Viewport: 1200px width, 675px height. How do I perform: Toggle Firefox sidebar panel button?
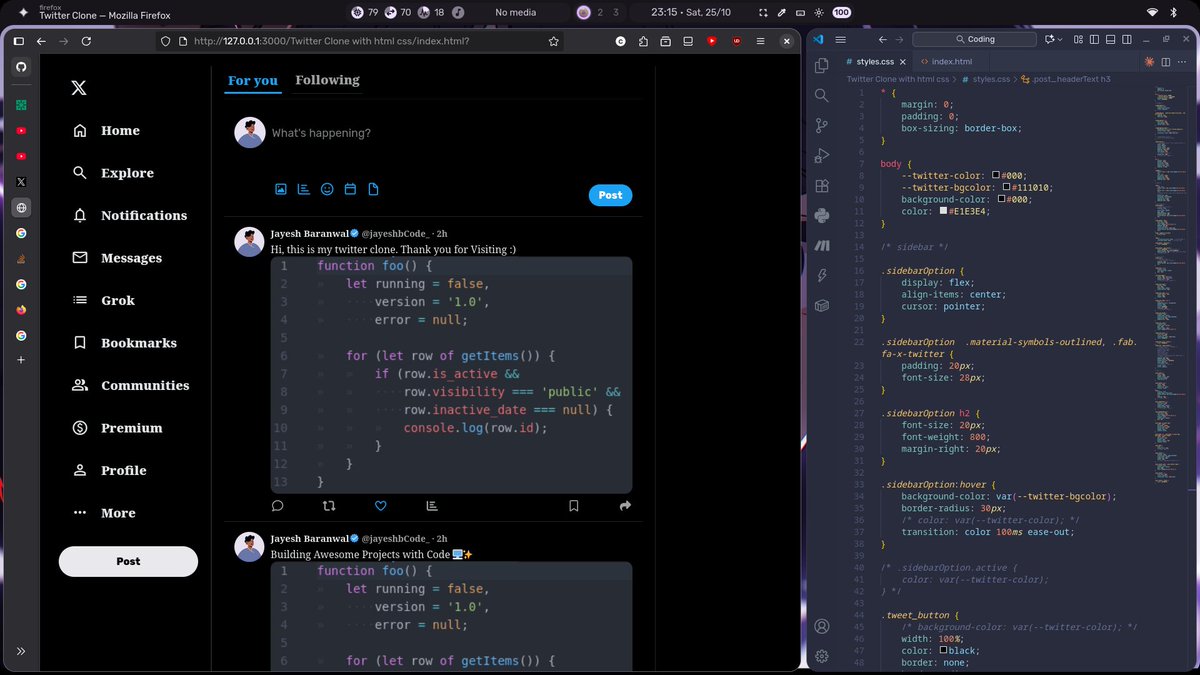point(18,41)
